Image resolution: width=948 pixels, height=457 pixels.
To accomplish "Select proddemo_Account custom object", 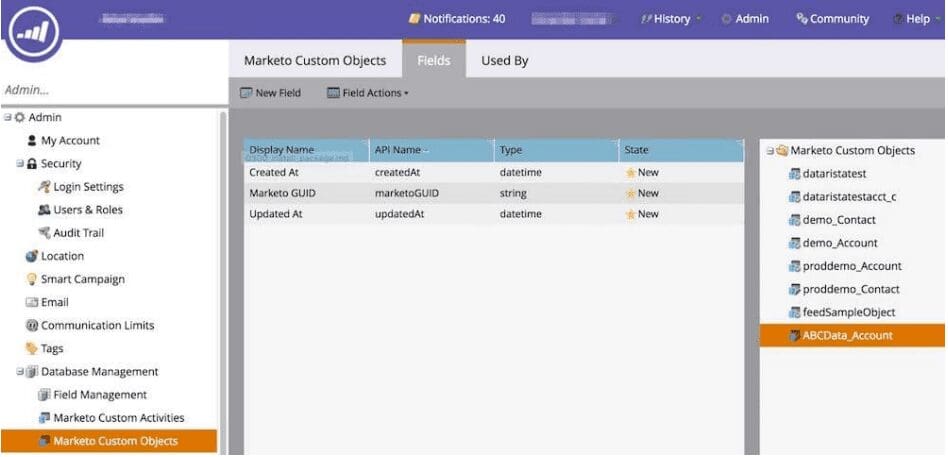I will pos(852,266).
